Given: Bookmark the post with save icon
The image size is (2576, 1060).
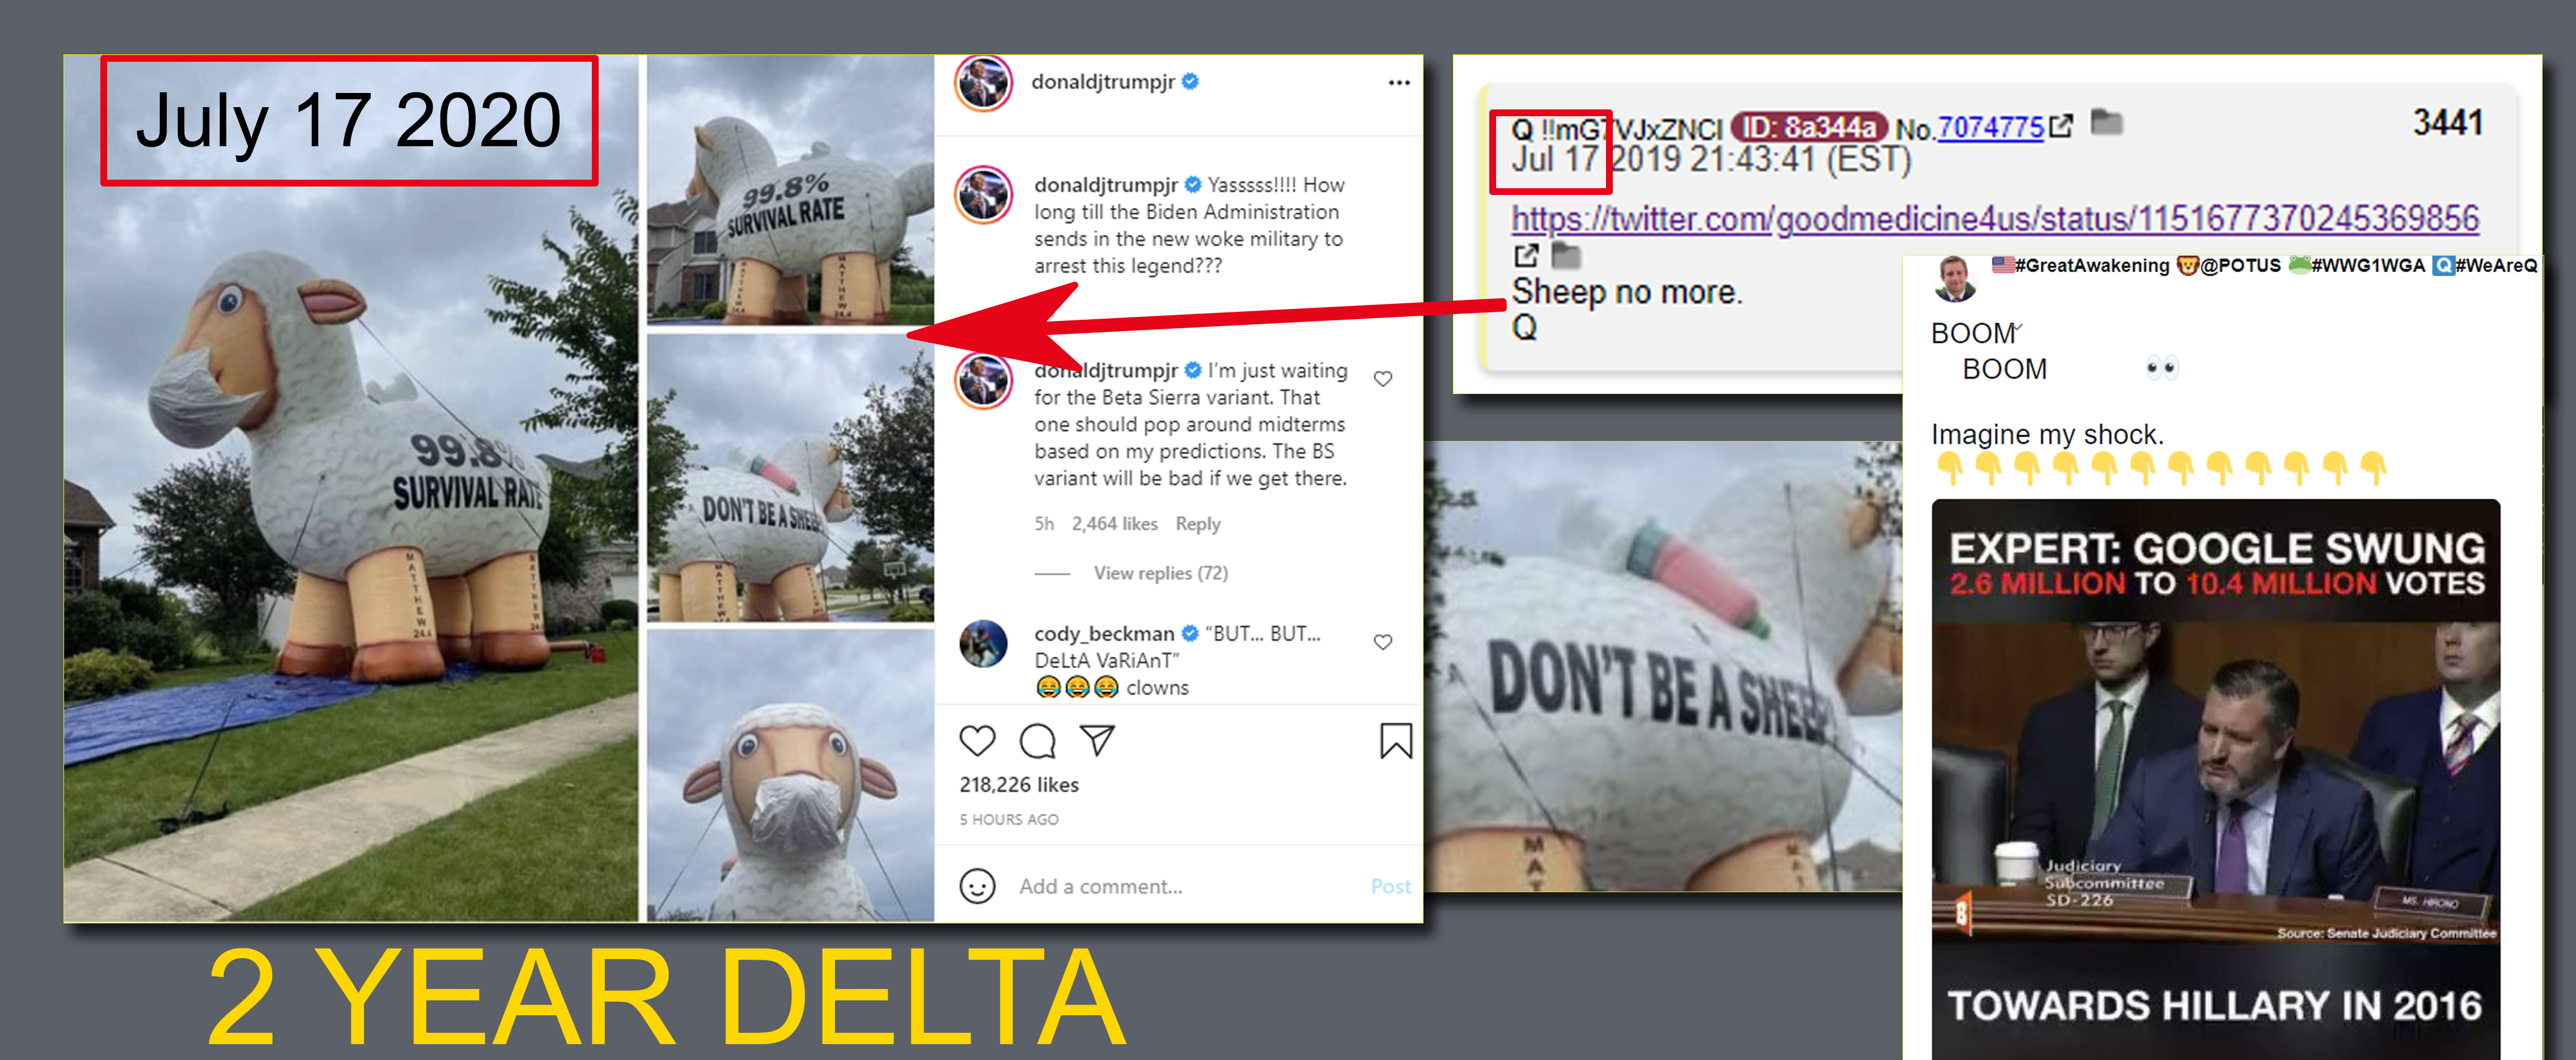Looking at the screenshot, I should [1396, 741].
